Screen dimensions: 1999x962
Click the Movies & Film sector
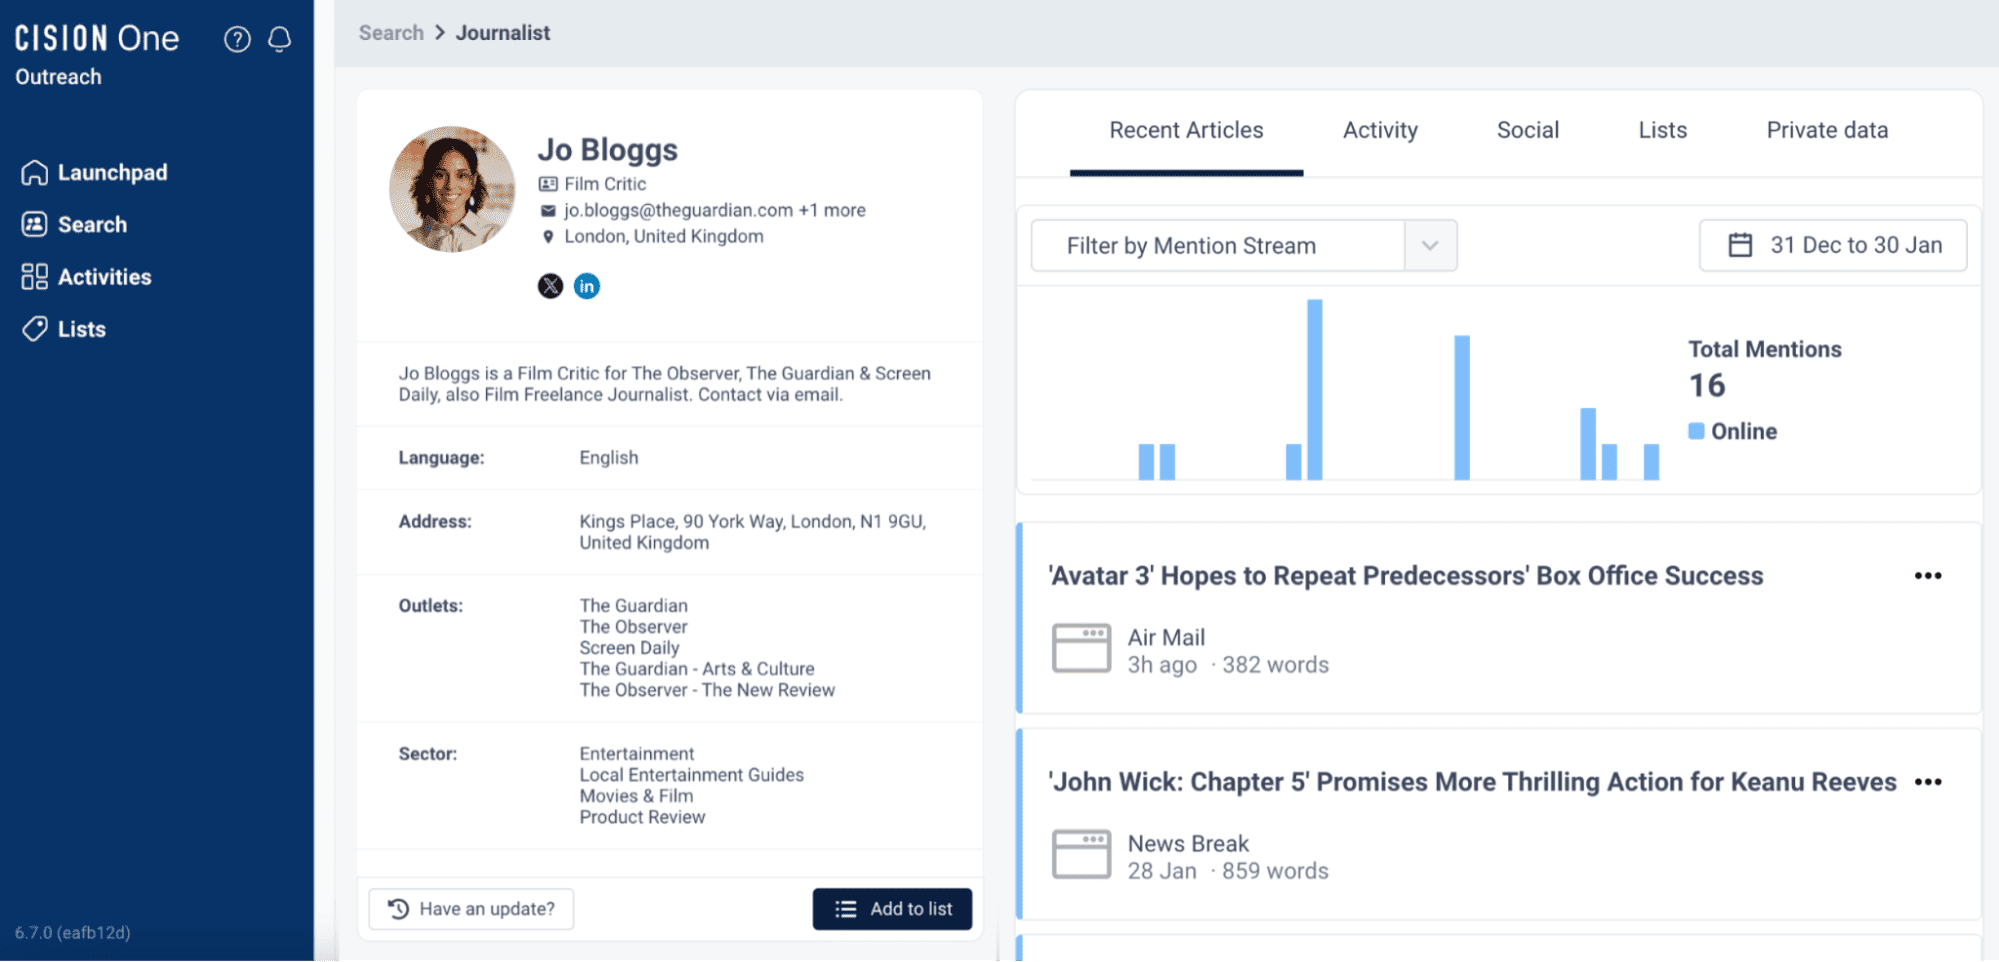(x=636, y=796)
